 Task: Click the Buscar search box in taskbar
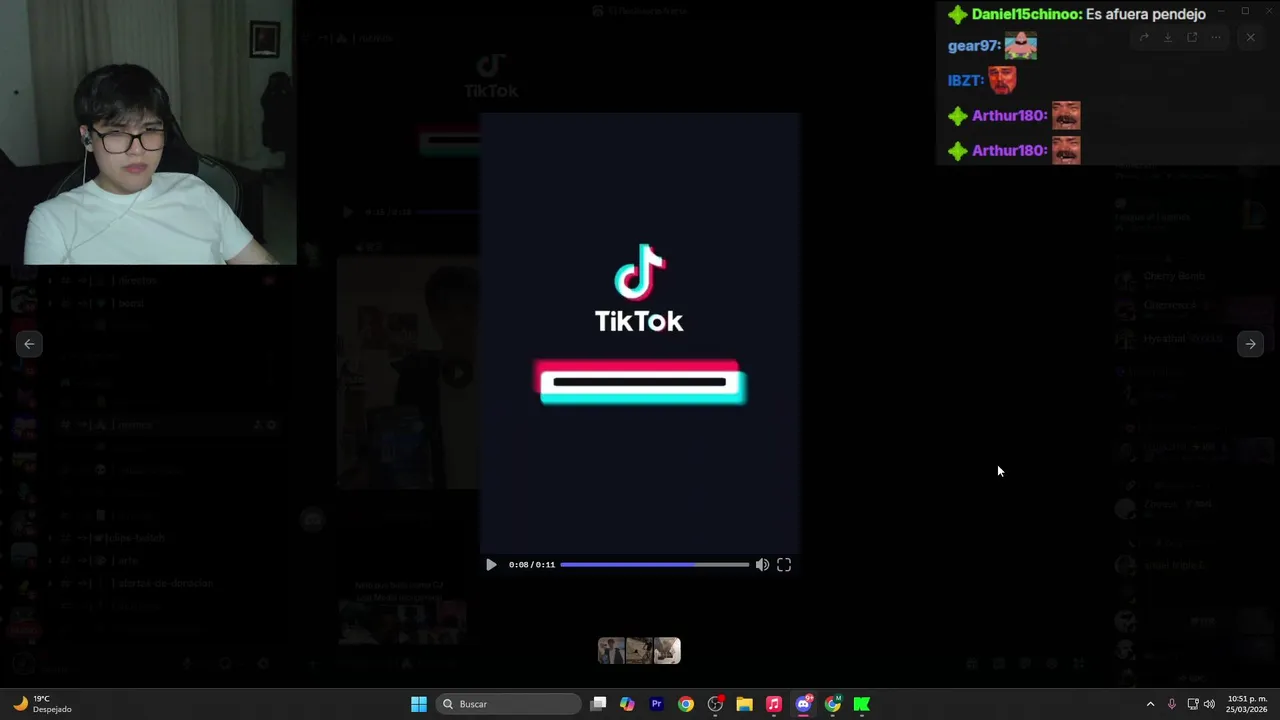pyautogui.click(x=510, y=704)
